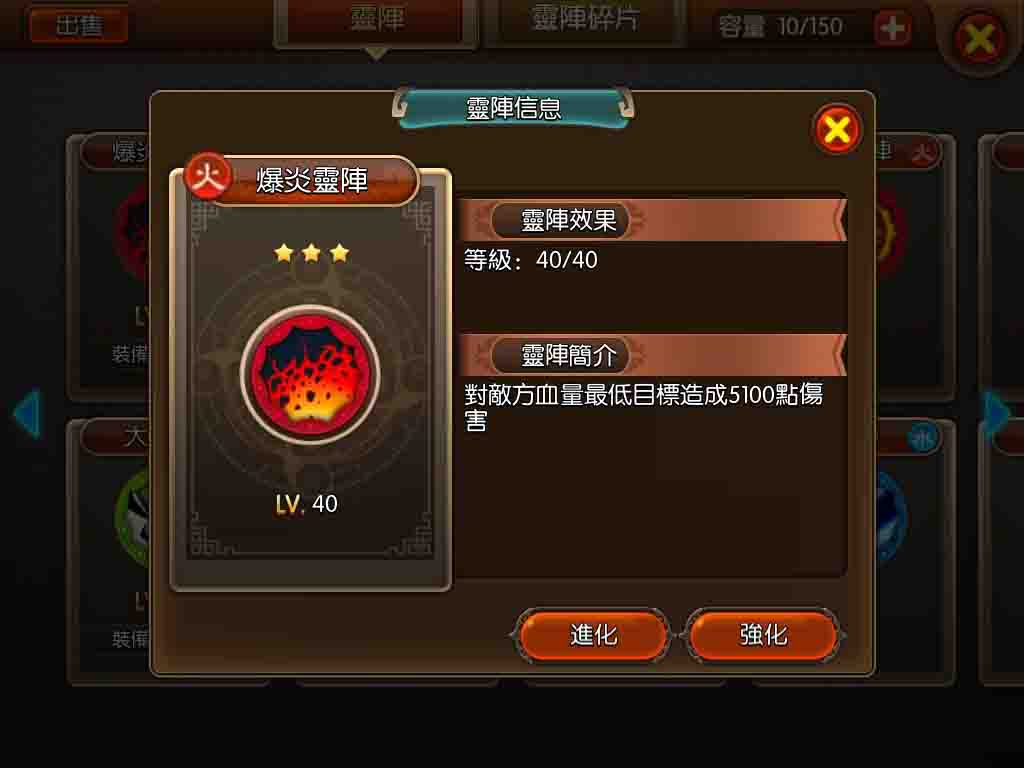Click the 爆炎靈陣 name banner

(x=312, y=180)
